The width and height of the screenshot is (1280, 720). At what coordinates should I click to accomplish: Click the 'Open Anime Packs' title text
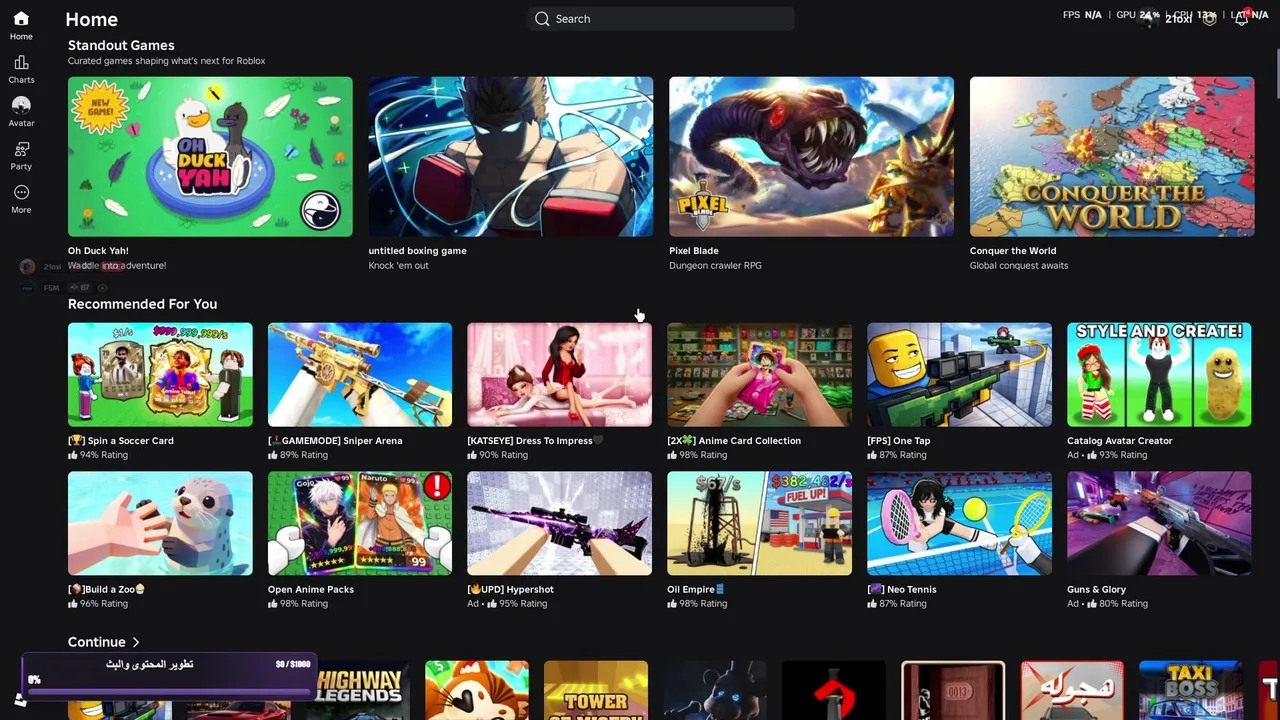pos(311,589)
